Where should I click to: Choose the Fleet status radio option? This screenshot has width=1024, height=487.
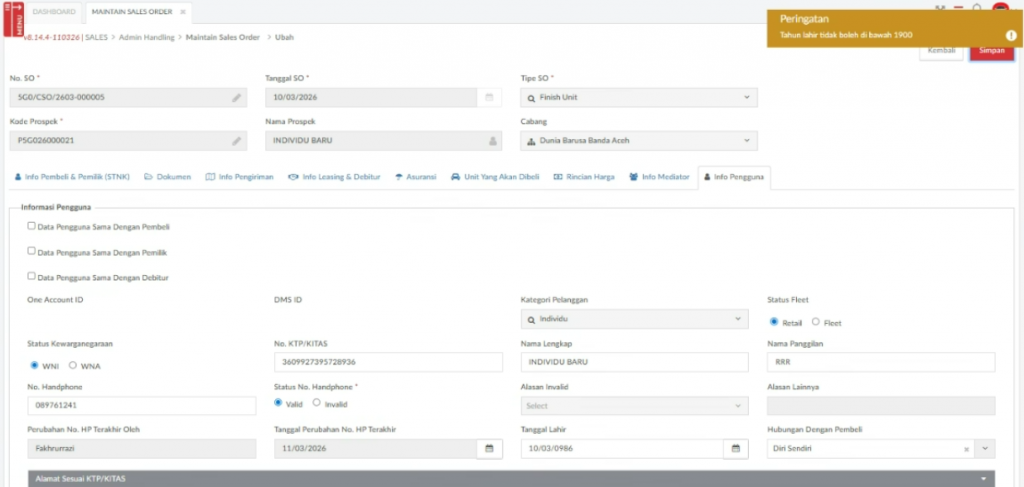816,322
